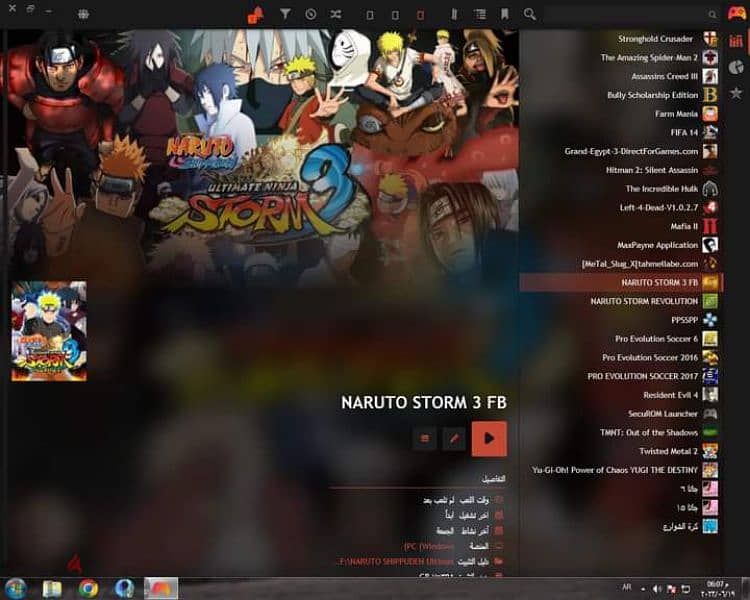Click the volume speaker icon in the tray
The height and width of the screenshot is (600, 750).
pos(657,589)
